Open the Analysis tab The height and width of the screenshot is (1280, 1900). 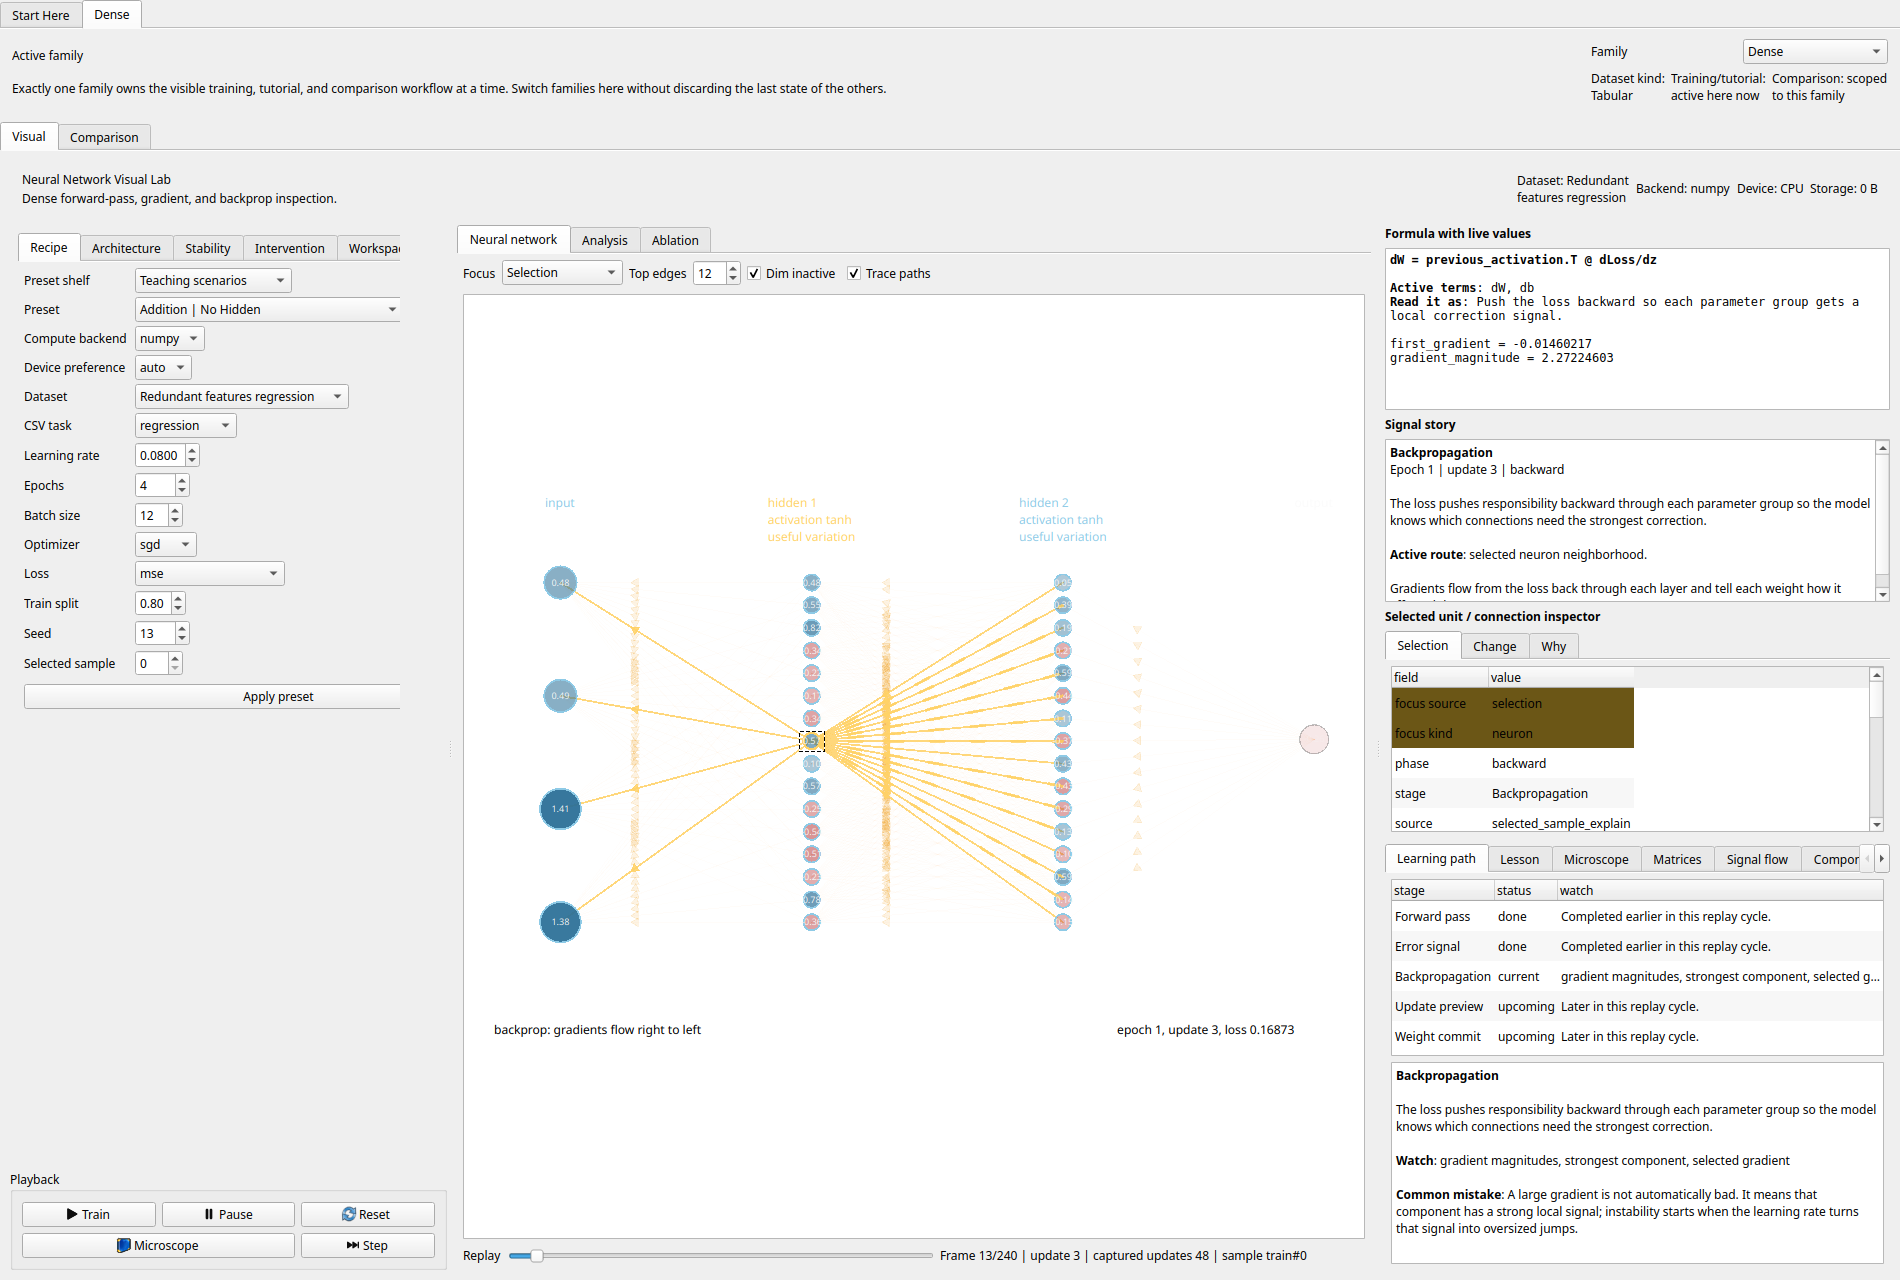(x=604, y=240)
